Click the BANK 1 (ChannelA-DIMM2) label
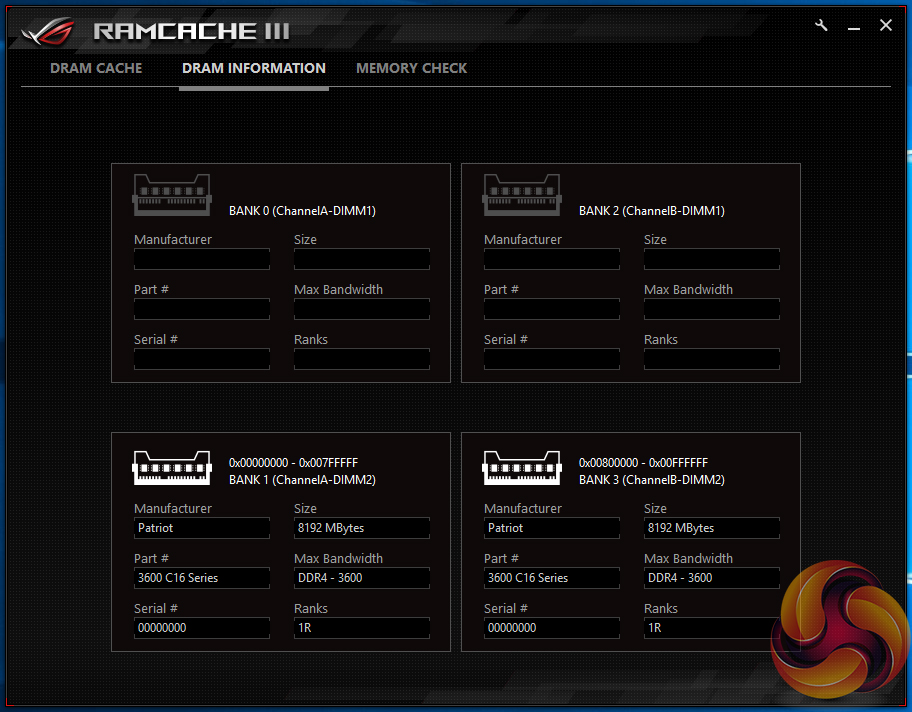 (302, 480)
